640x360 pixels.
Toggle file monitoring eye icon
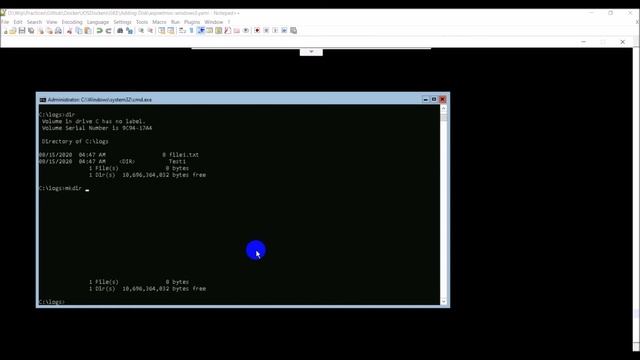pyautogui.click(x=246, y=31)
